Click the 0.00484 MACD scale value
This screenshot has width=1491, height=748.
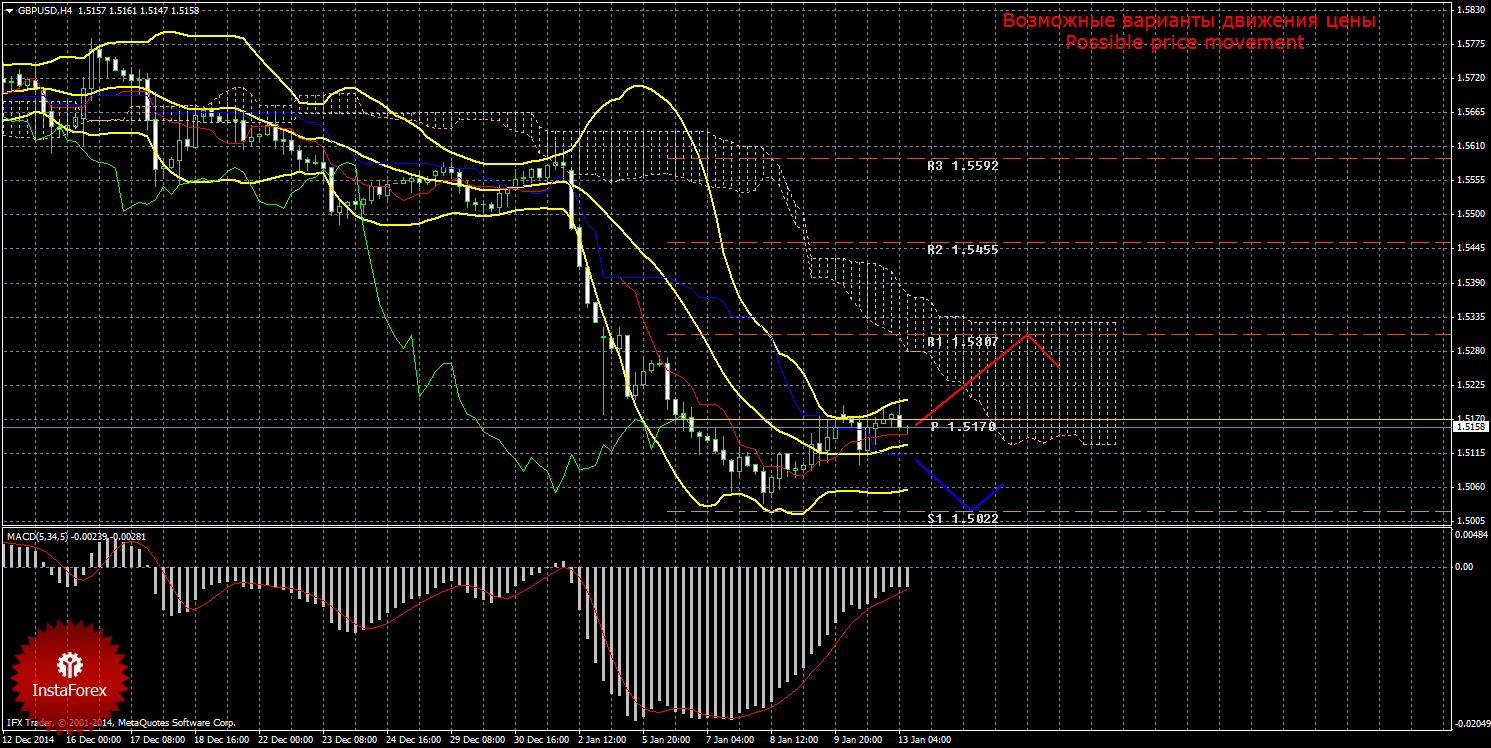click(x=1470, y=535)
